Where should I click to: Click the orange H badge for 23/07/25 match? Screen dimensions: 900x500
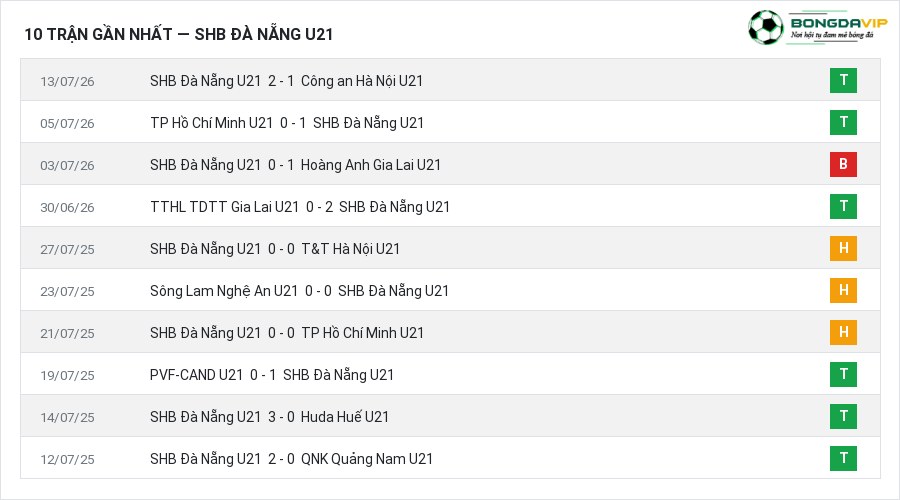click(843, 290)
